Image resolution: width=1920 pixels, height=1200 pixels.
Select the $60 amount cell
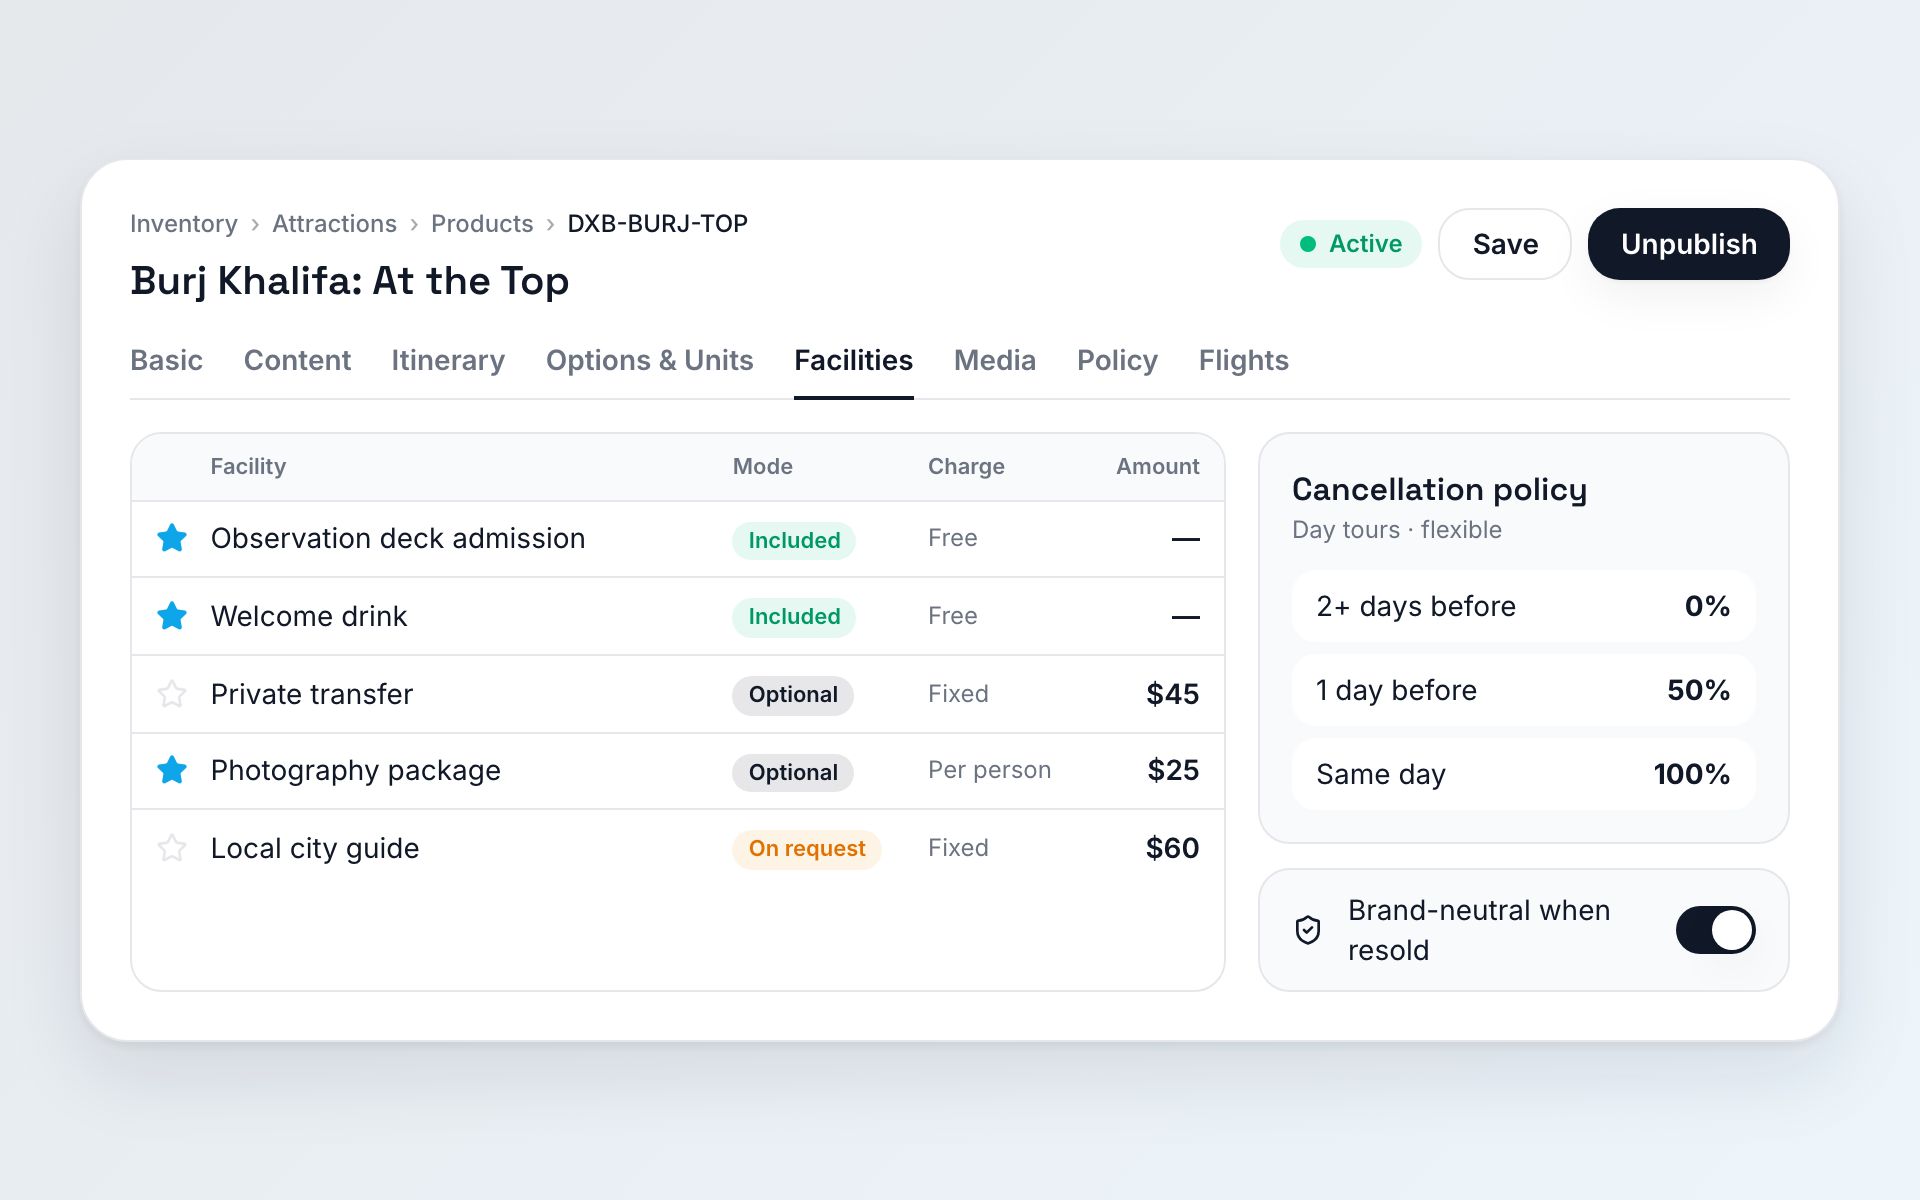(x=1172, y=848)
